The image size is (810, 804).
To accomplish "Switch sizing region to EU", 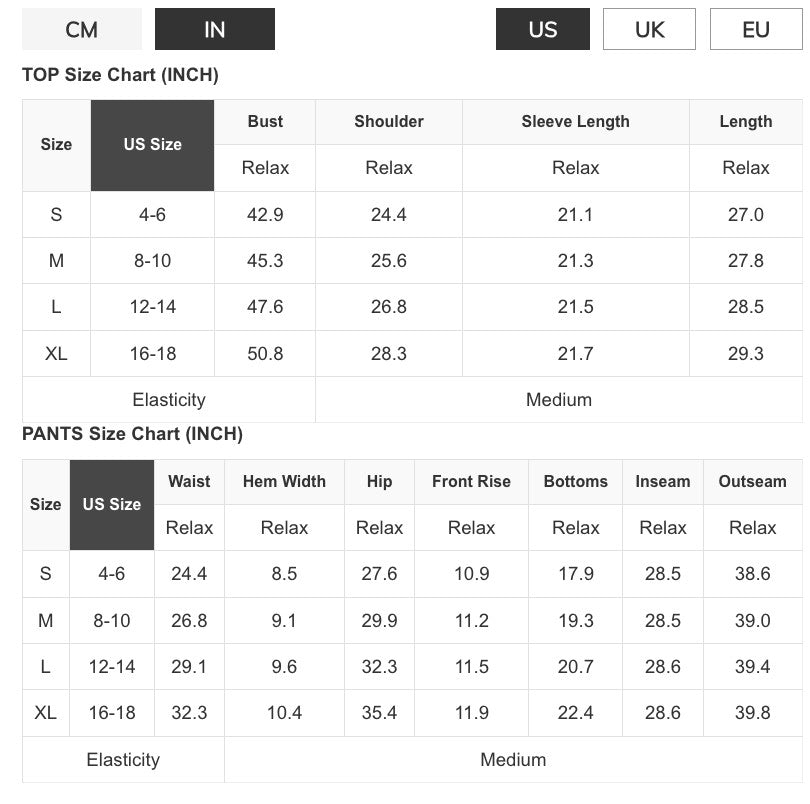I will tap(756, 29).
